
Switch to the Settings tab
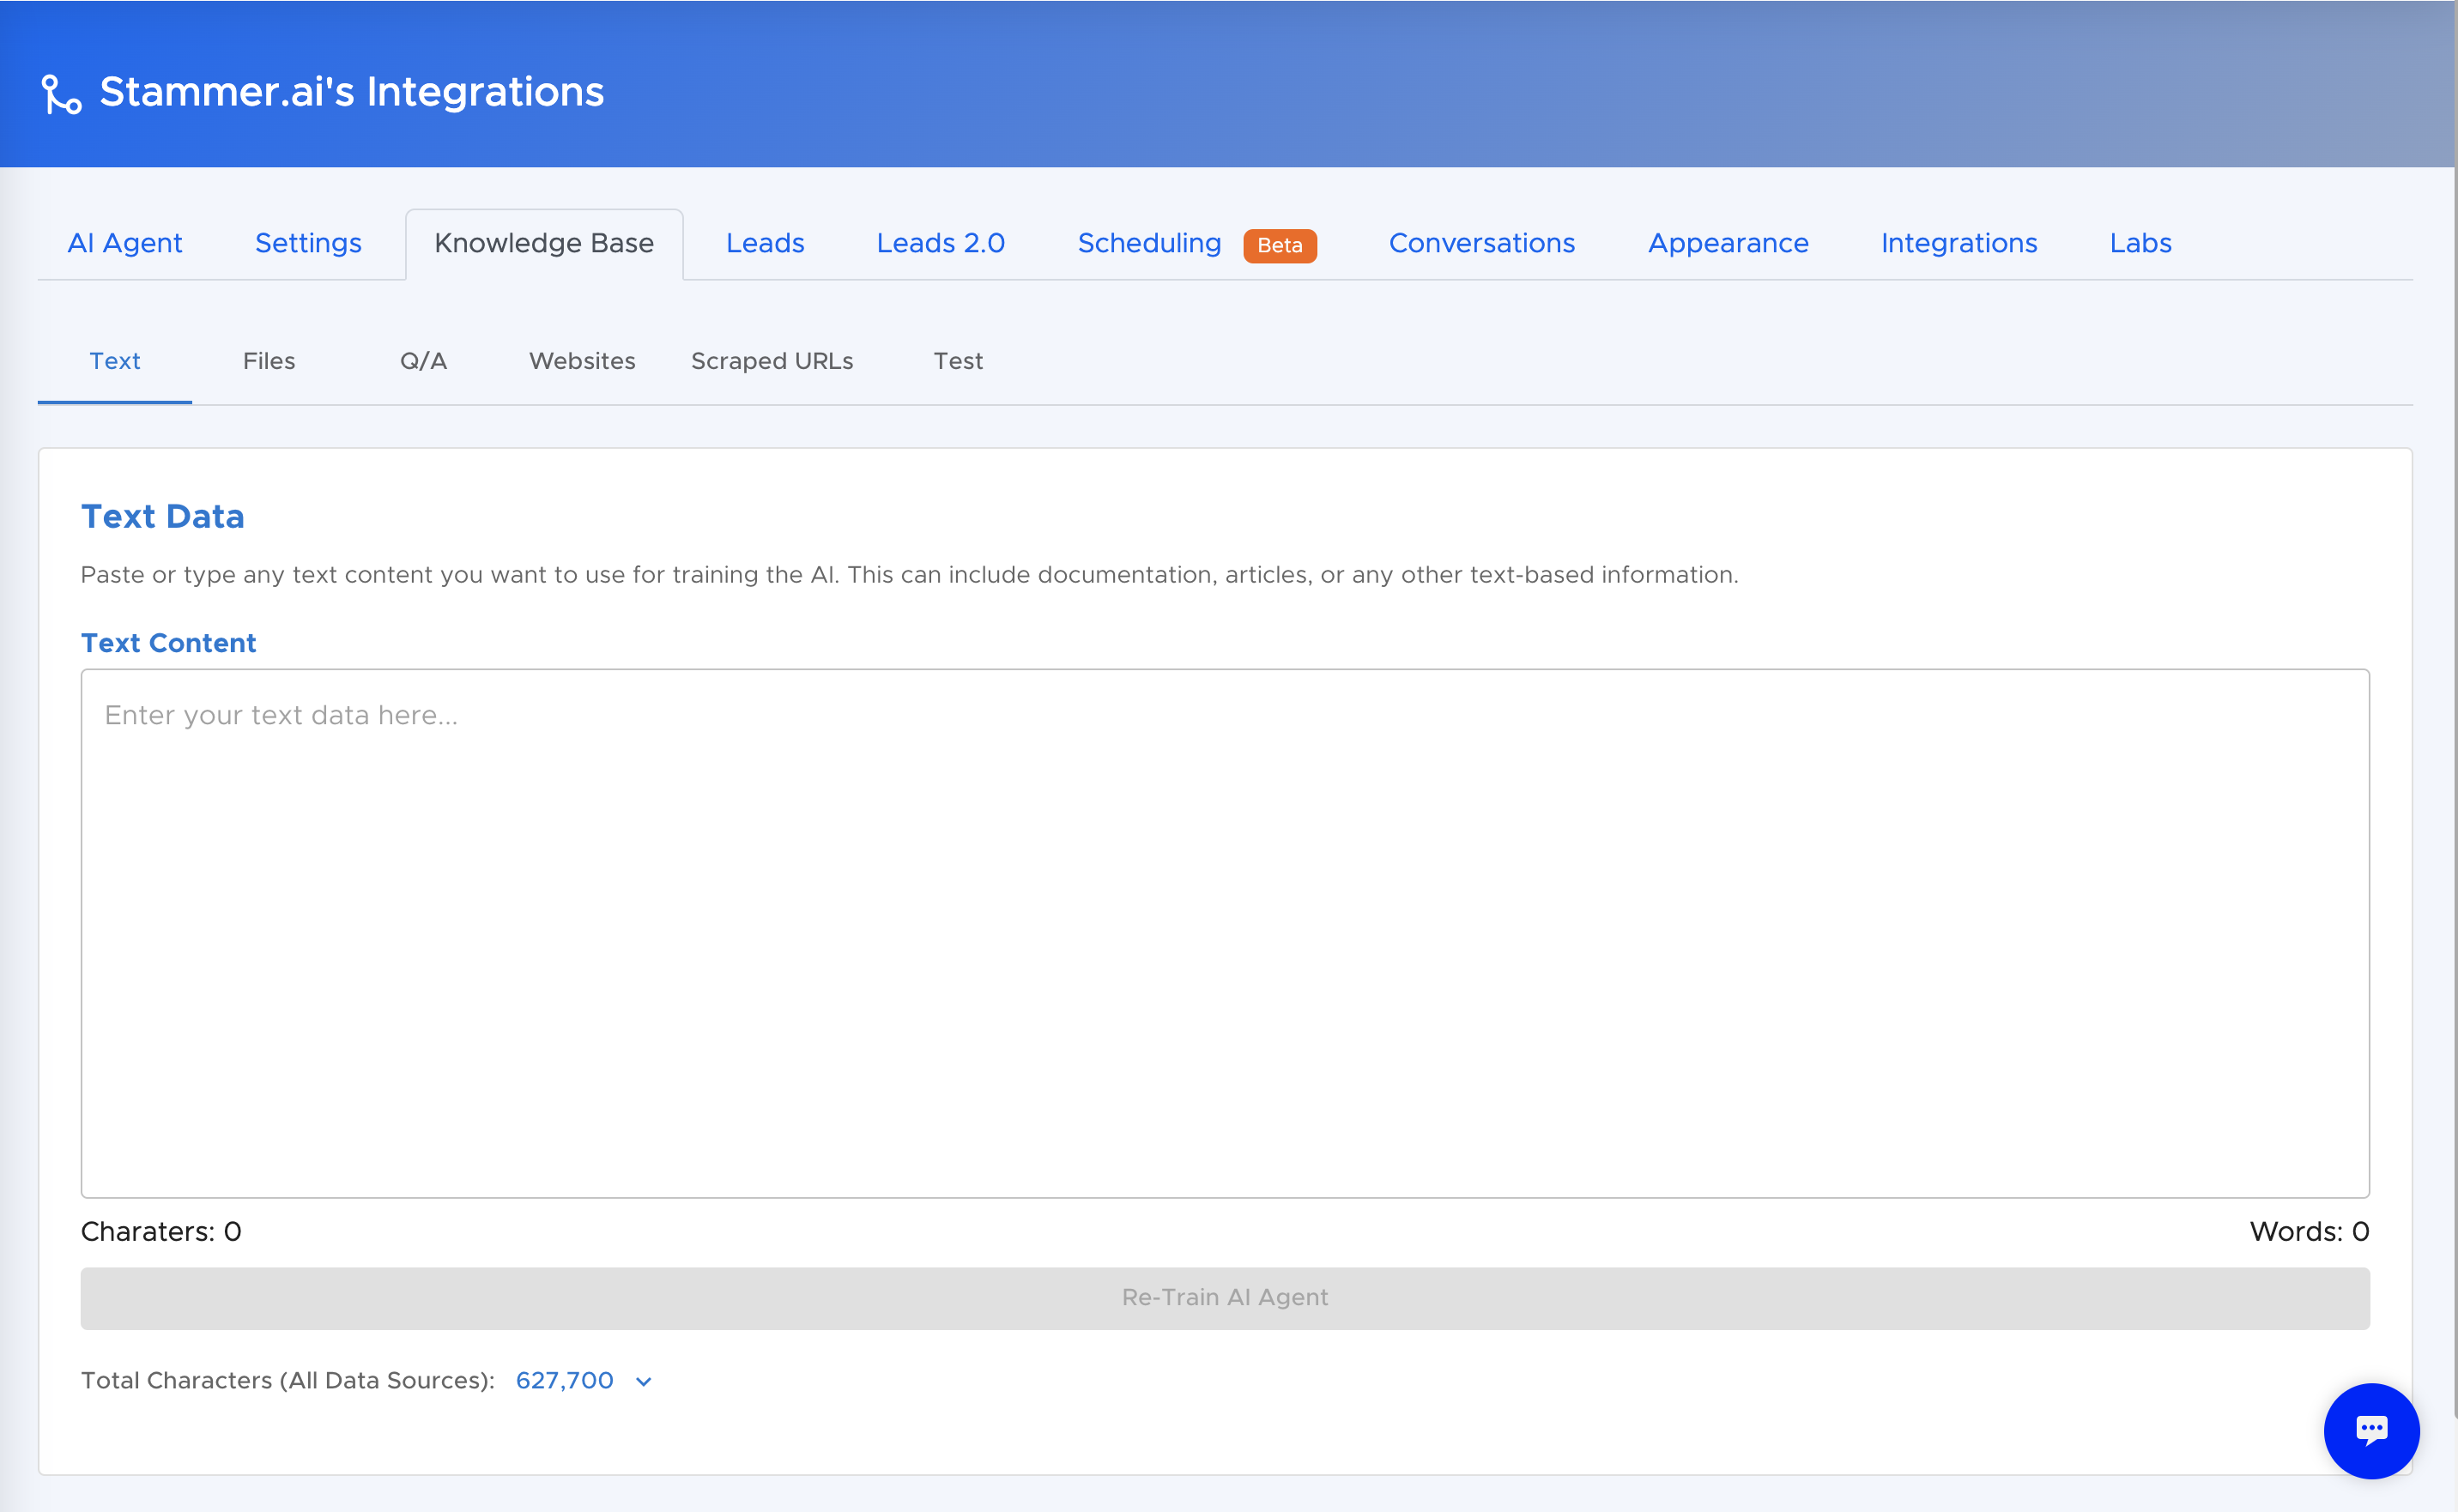click(308, 244)
